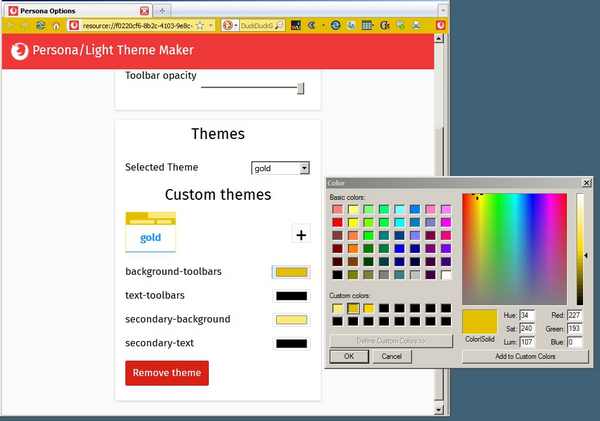Viewport: 600px width, 421px height.
Task: Click the search magnifier icon
Action: click(280, 26)
